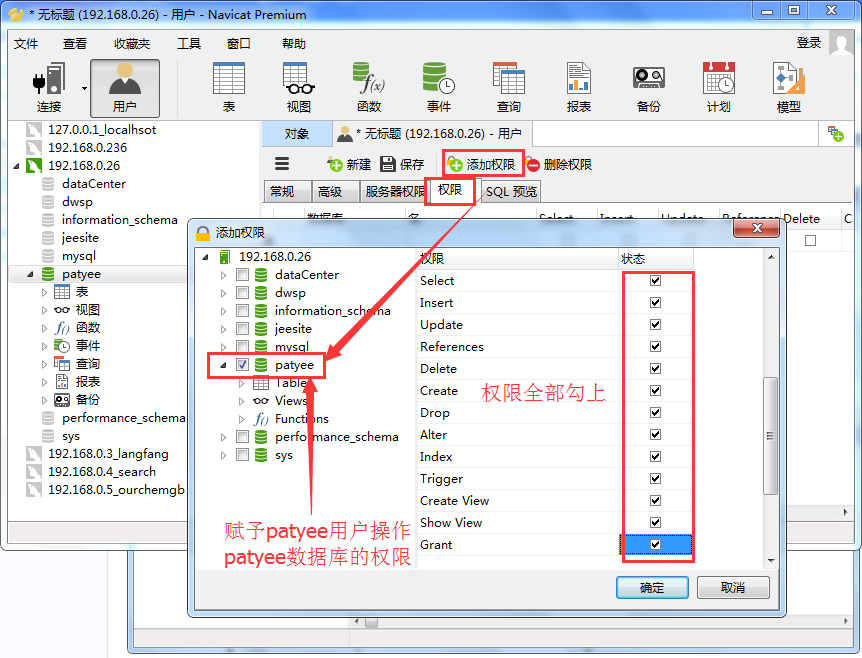
Task: Expand the 视图 (Views) node in sidebar
Action: pyautogui.click(x=45, y=310)
